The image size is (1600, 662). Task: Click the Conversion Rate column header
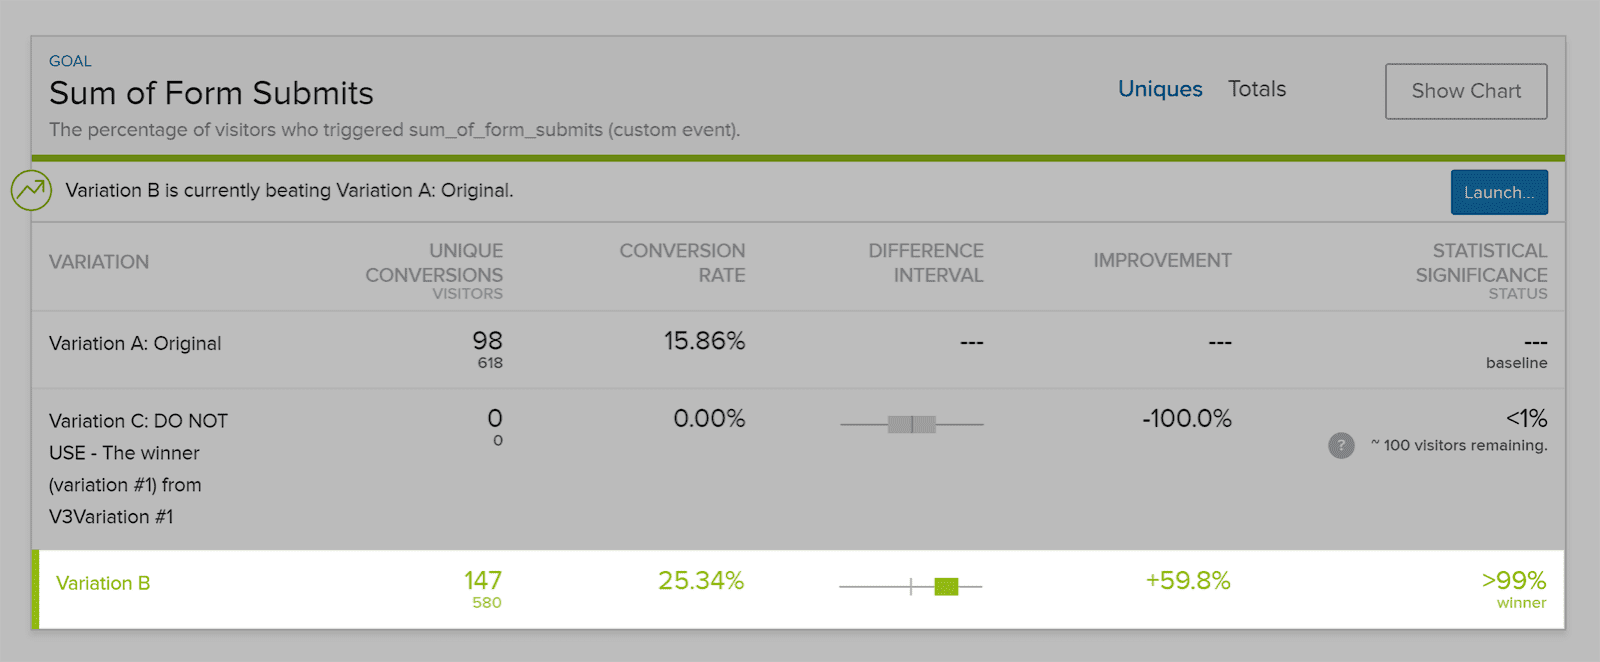pyautogui.click(x=682, y=263)
